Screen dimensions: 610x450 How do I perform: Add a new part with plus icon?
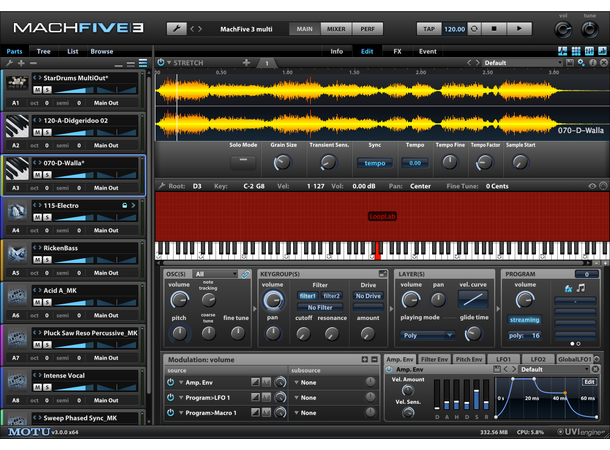[x=21, y=63]
